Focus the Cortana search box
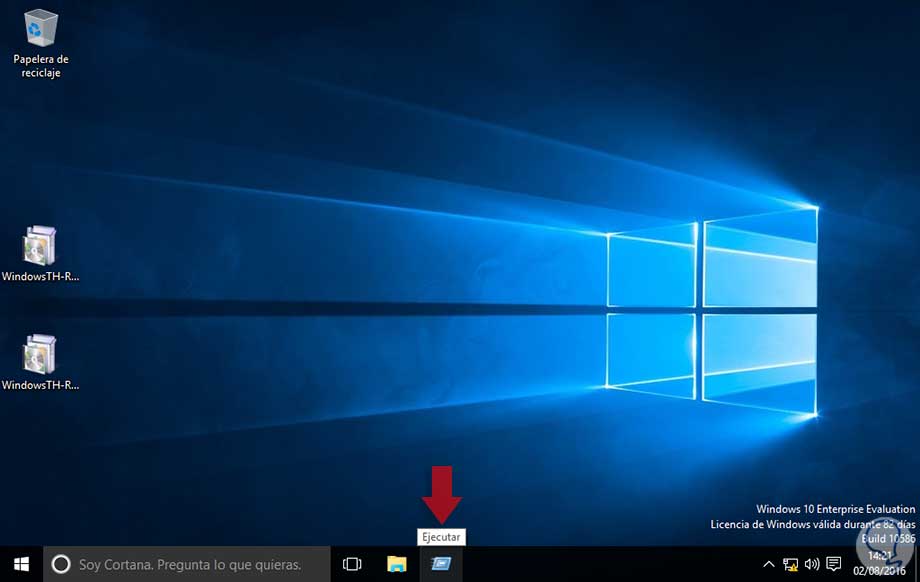920x582 pixels. coord(187,564)
